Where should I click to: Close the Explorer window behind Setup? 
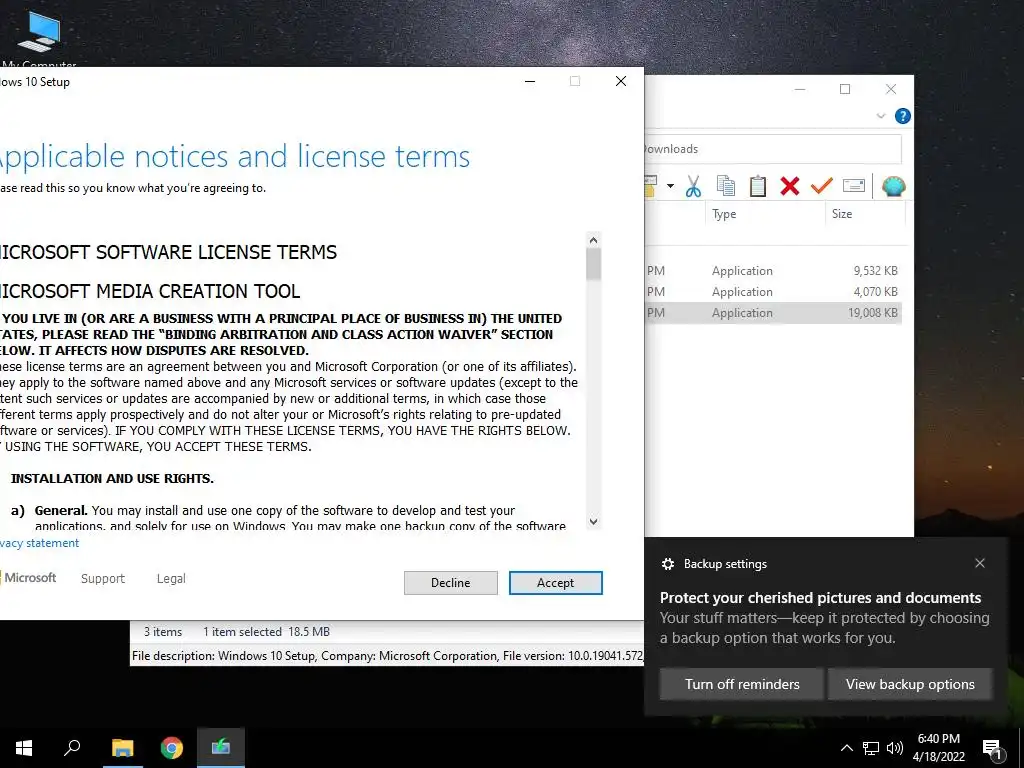tap(891, 89)
